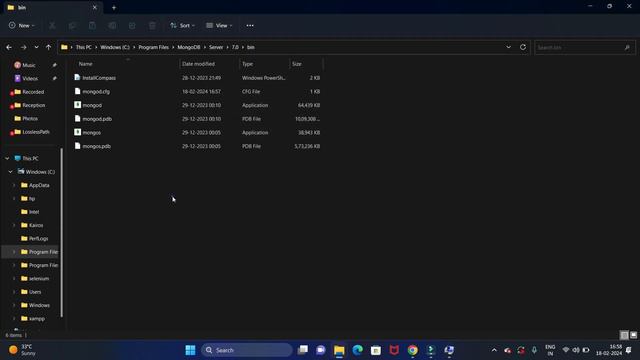Image resolution: width=640 pixels, height=360 pixels.
Task: Expand the selenium folder node
Action: pos(14,279)
